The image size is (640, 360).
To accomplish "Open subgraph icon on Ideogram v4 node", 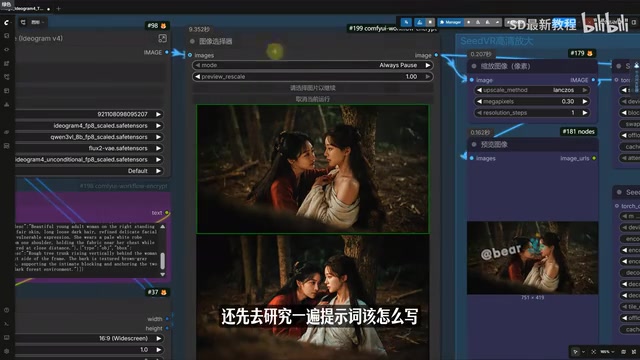I will pyautogui.click(x=162, y=38).
